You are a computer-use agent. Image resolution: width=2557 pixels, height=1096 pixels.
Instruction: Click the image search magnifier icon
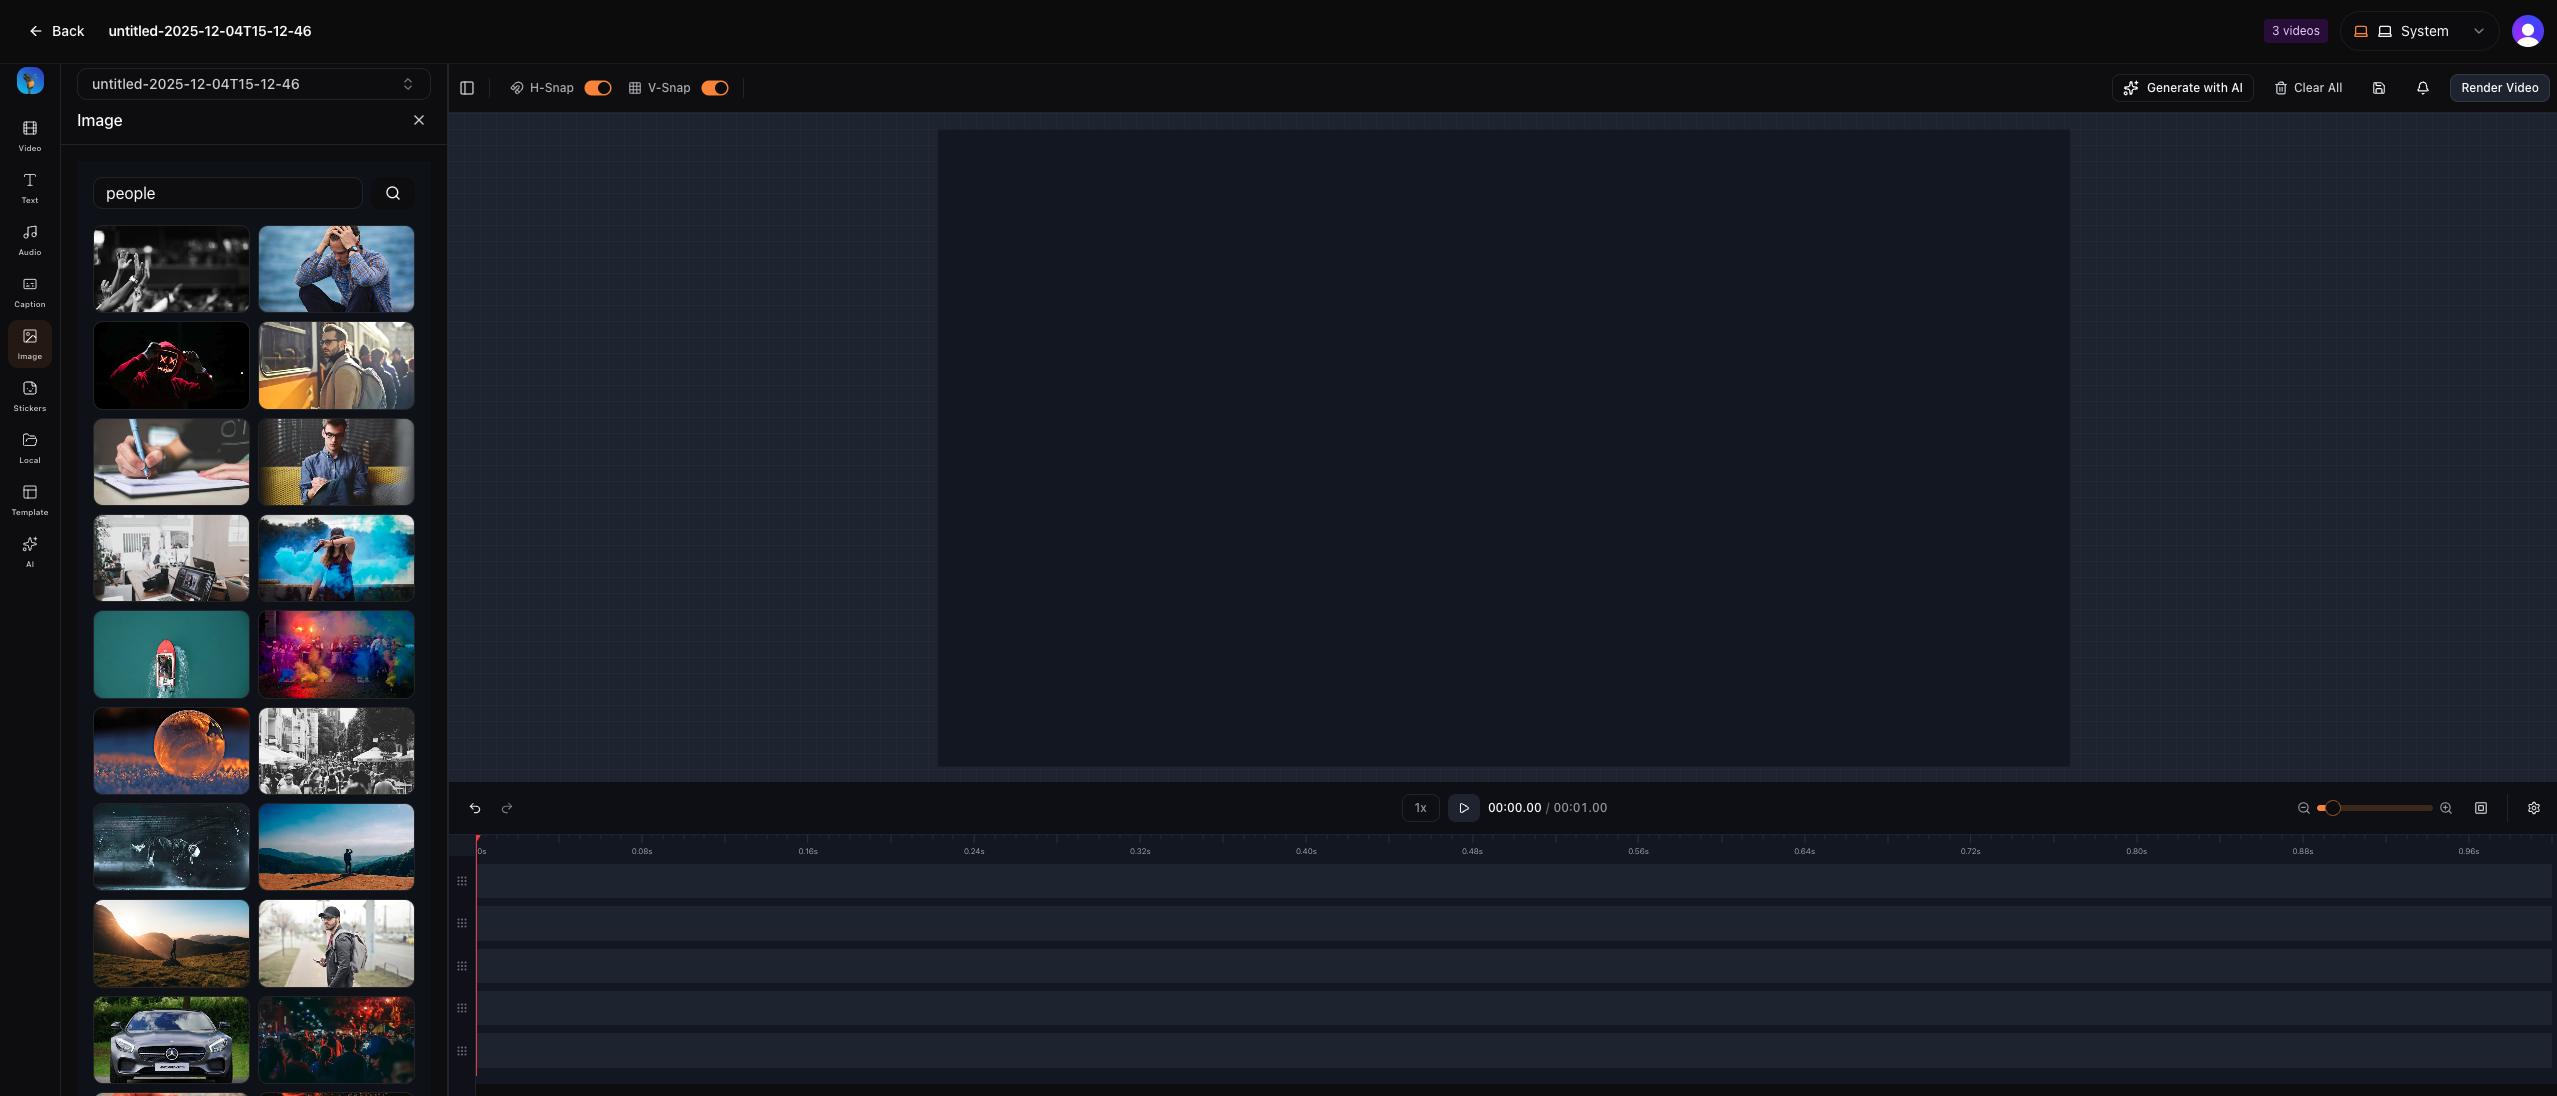click(393, 193)
